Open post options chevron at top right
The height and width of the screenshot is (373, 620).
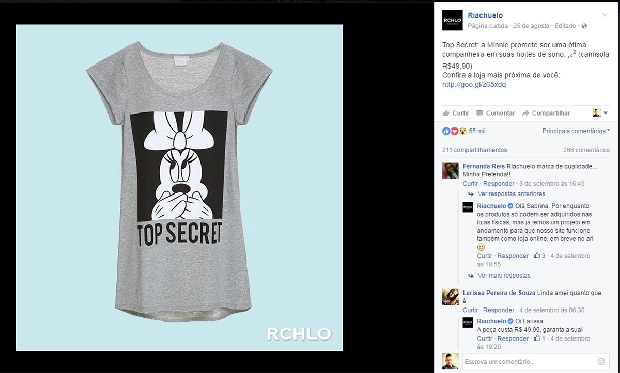pos(605,15)
